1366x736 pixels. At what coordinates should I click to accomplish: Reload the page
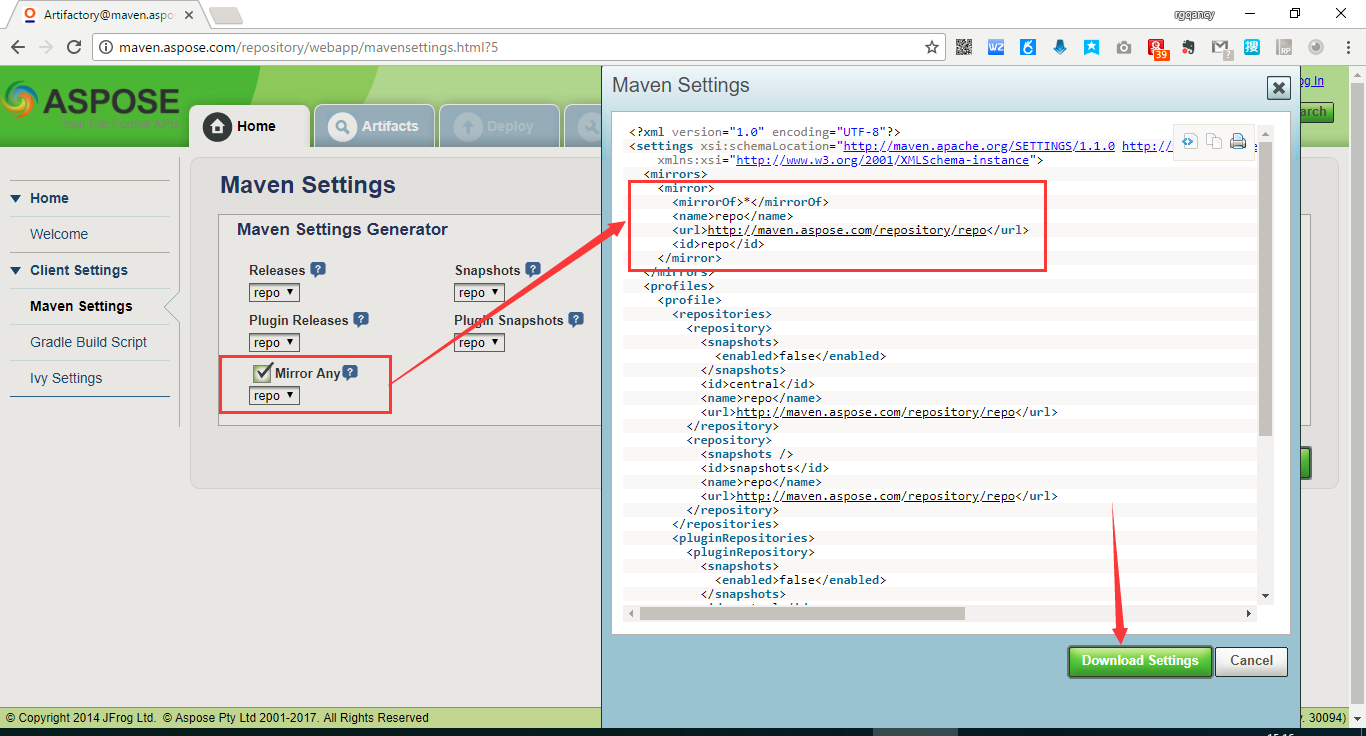pos(74,47)
